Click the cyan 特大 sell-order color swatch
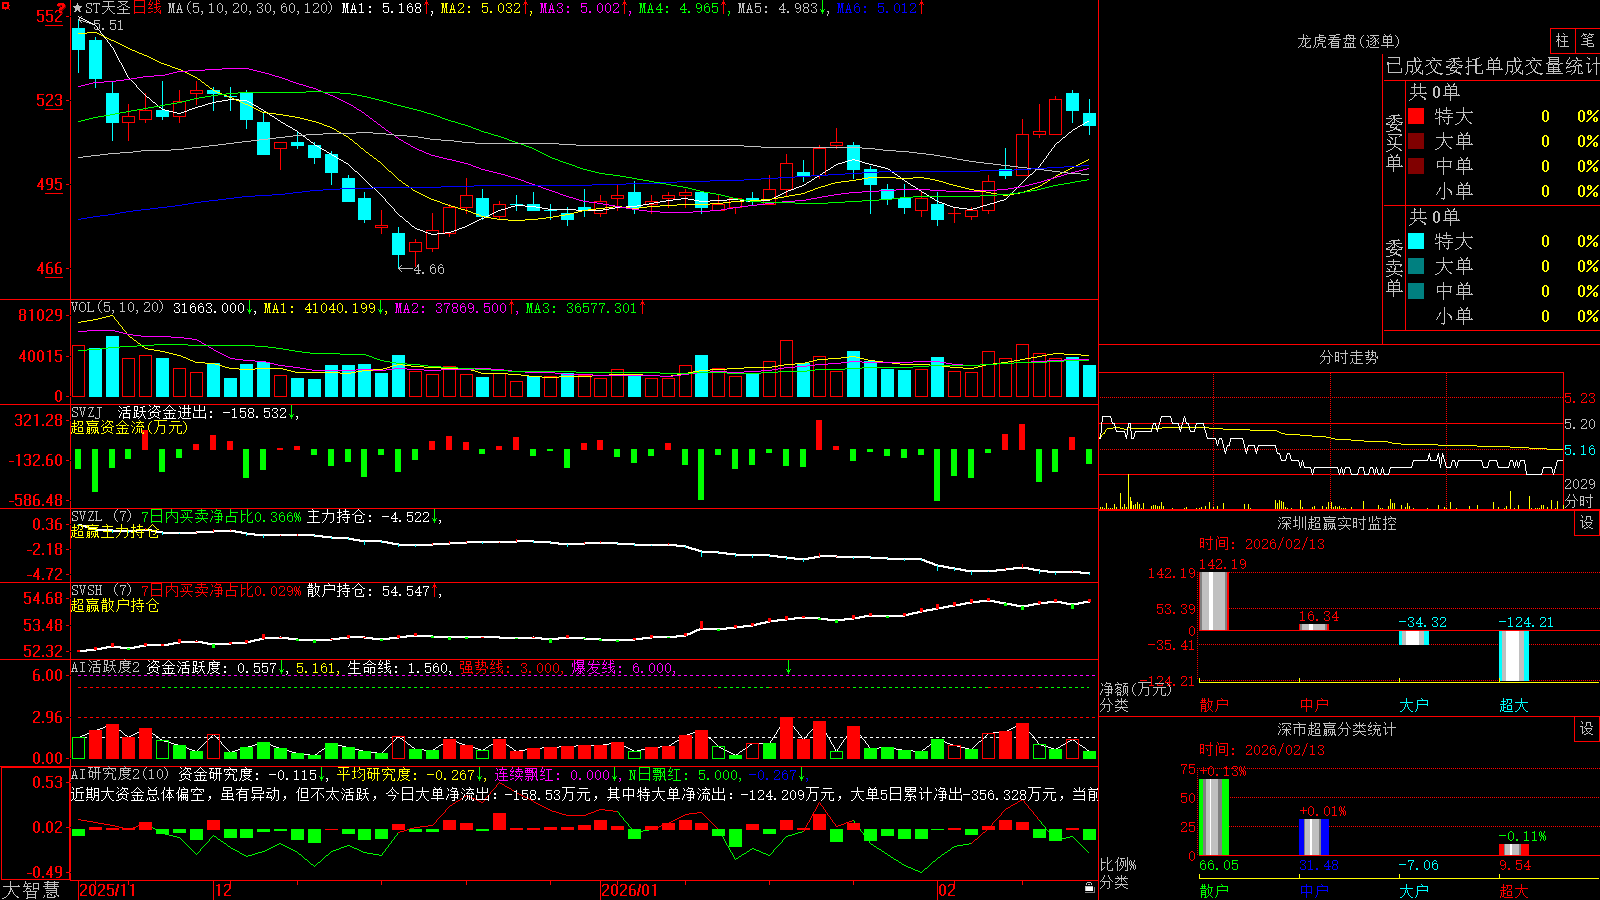Image resolution: width=1600 pixels, height=900 pixels. 1416,241
